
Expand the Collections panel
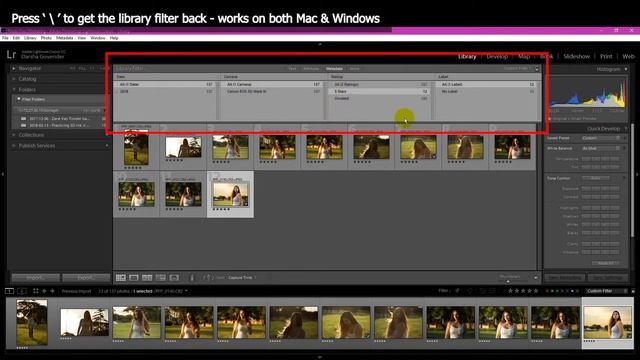coord(14,135)
